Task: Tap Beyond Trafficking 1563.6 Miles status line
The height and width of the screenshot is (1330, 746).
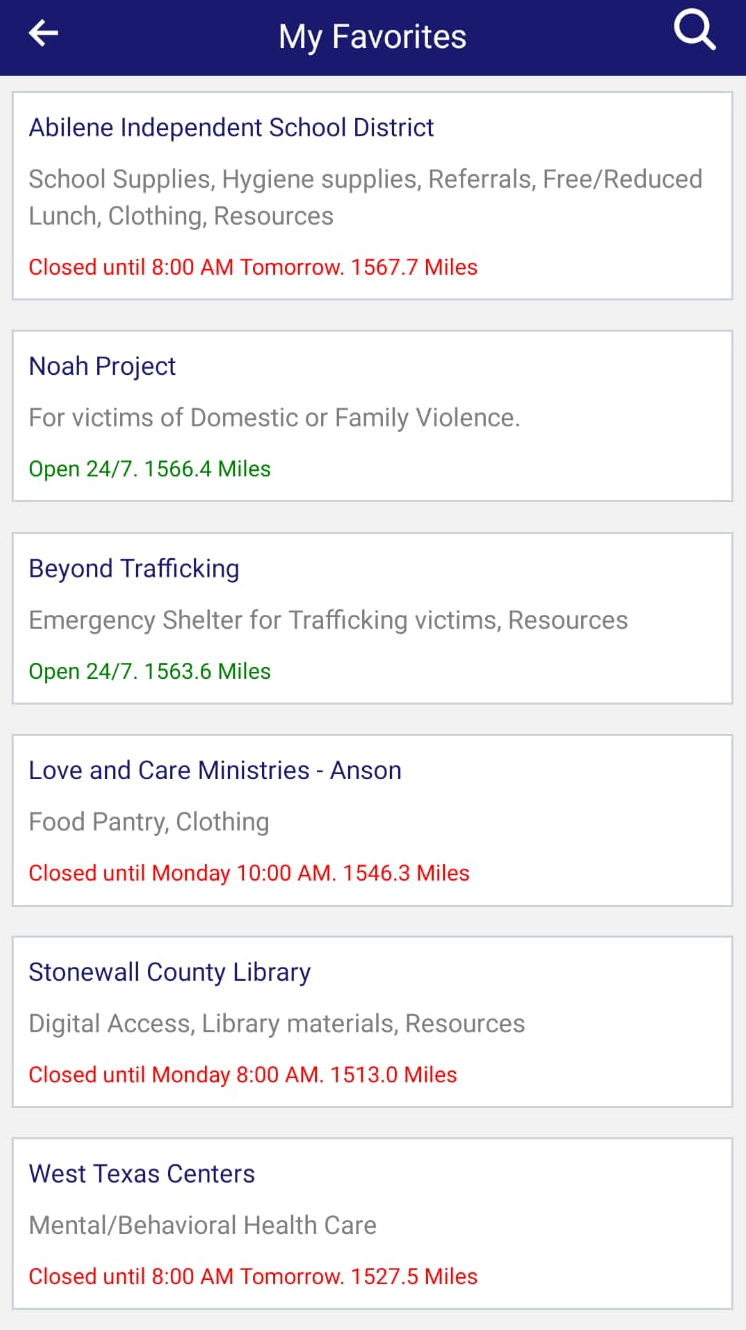Action: (149, 671)
